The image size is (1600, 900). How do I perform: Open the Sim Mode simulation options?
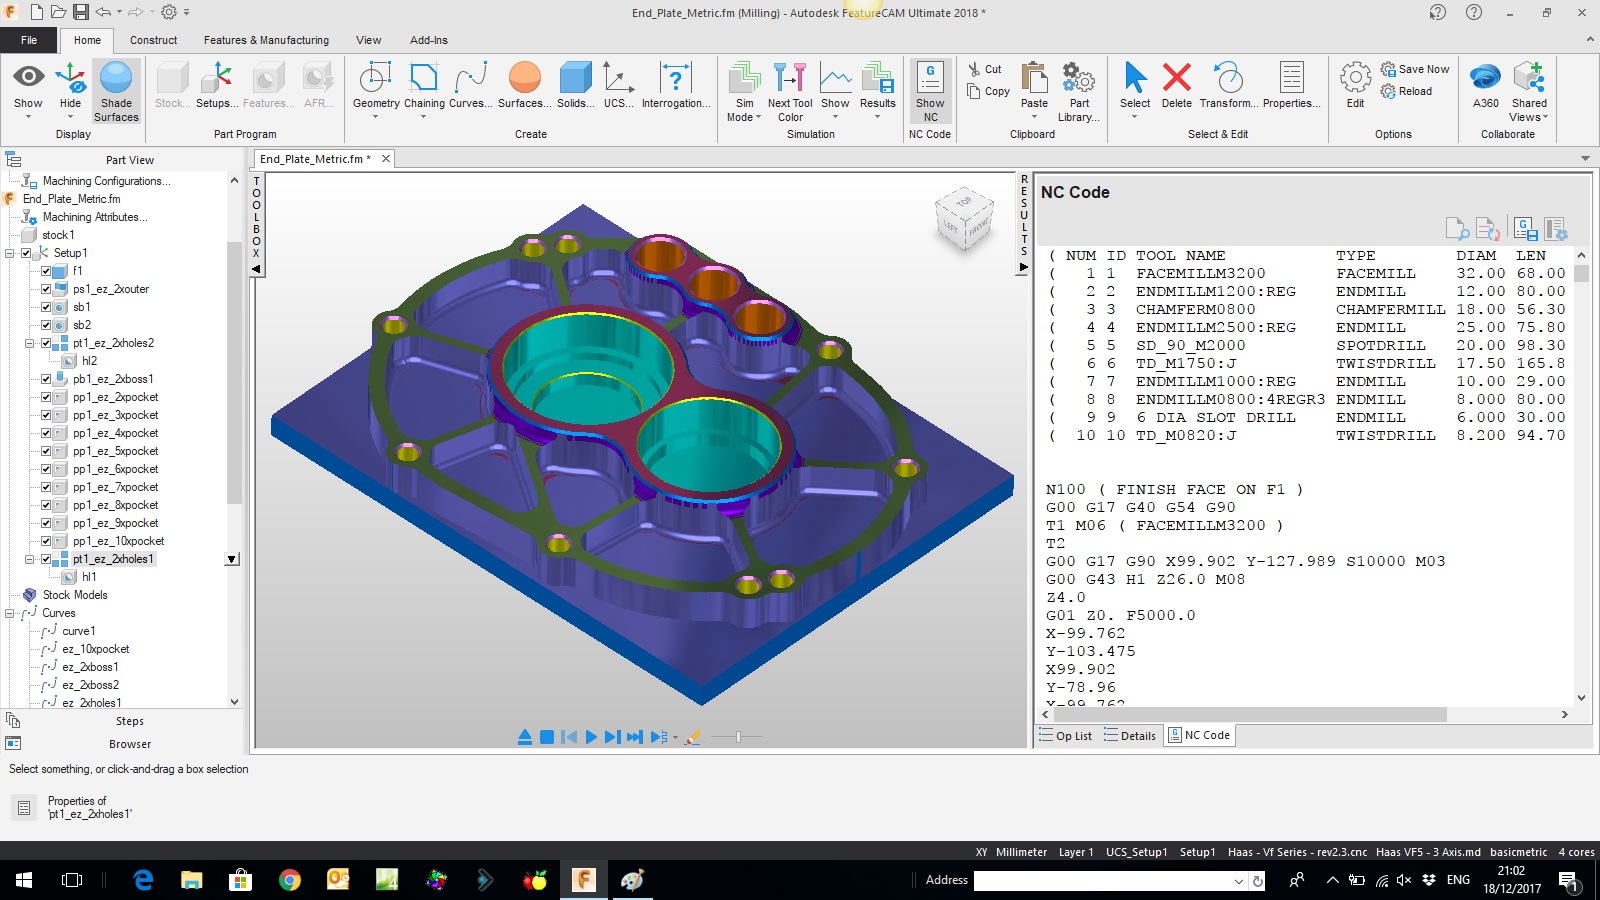coord(744,91)
